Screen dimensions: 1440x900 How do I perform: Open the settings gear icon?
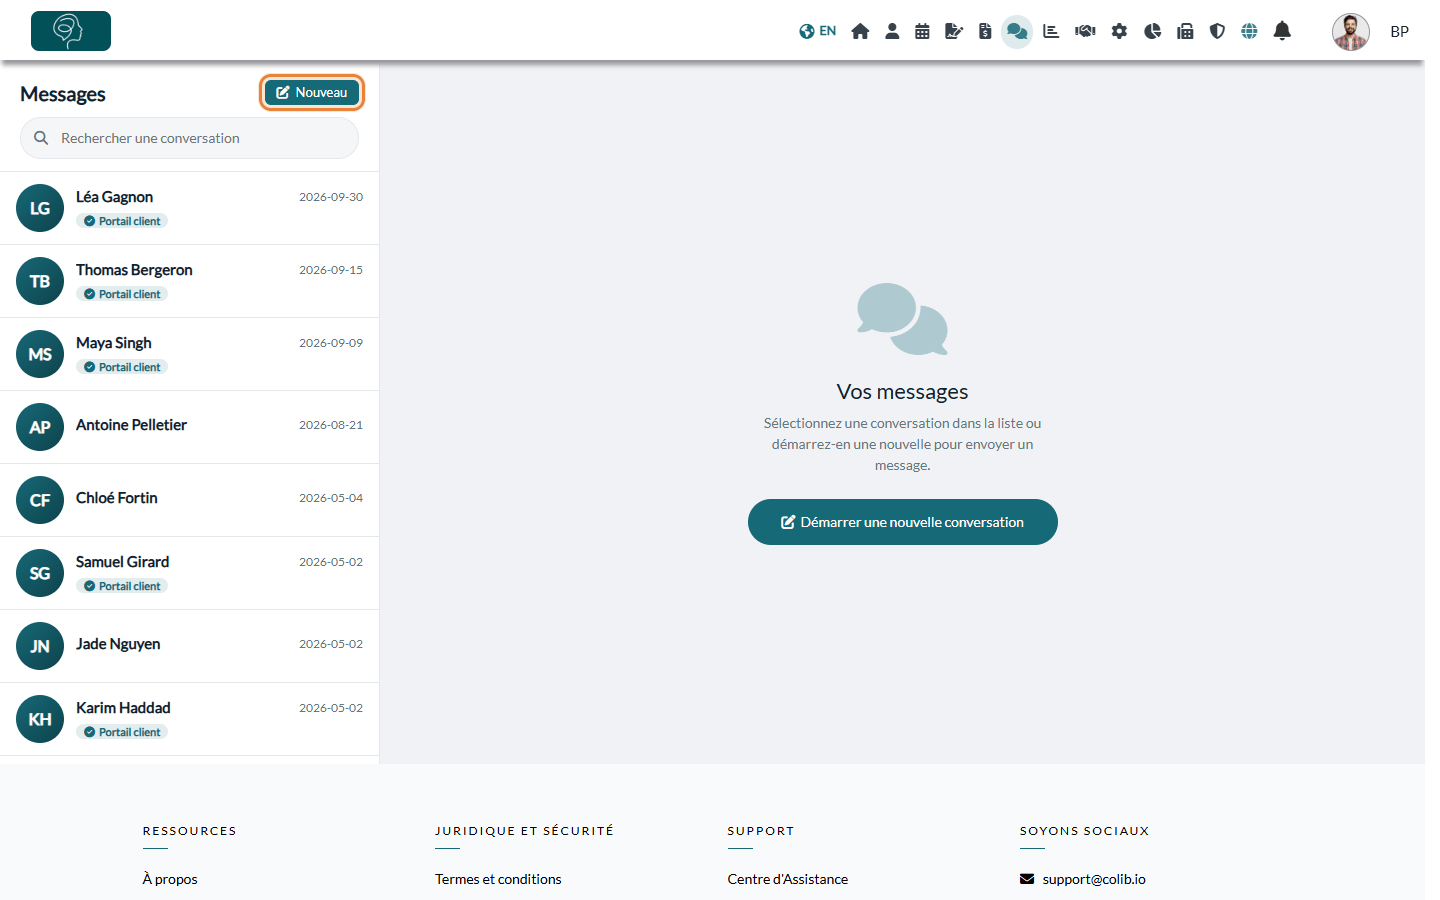tap(1119, 31)
